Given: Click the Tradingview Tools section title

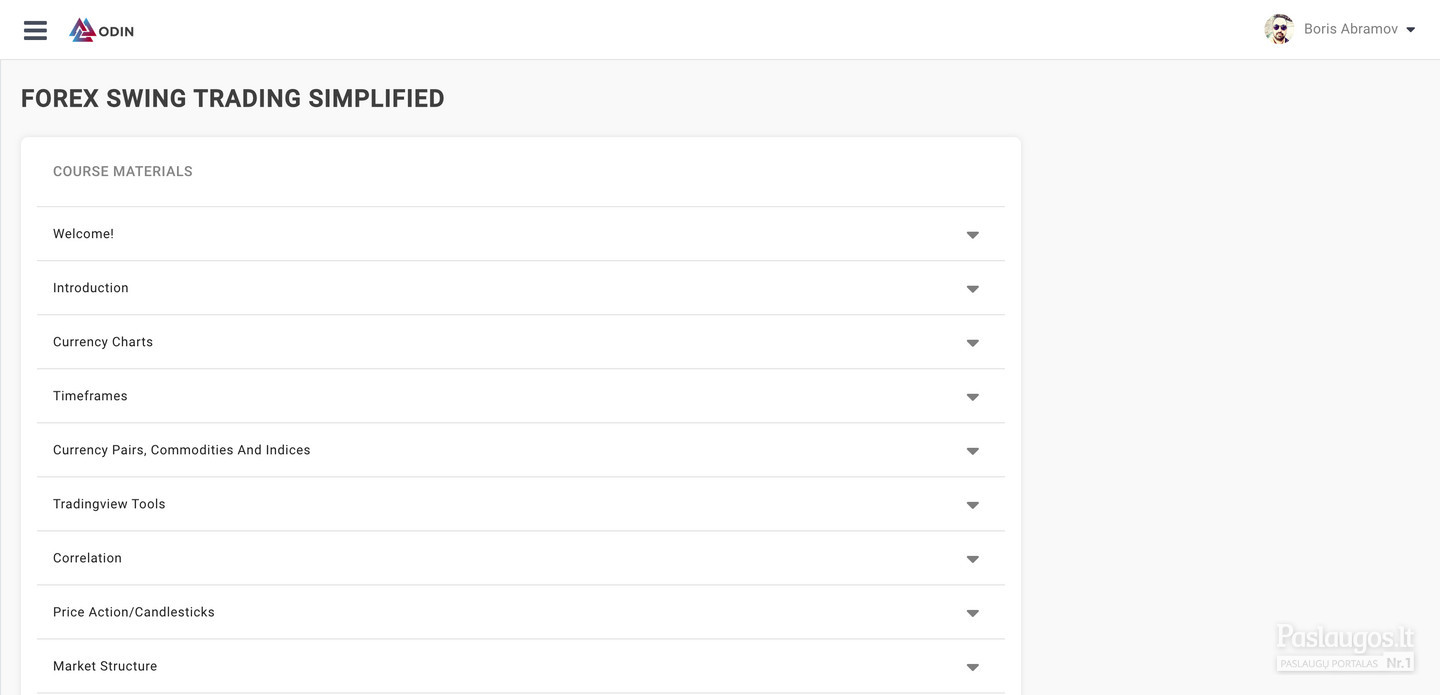Looking at the screenshot, I should coord(109,504).
